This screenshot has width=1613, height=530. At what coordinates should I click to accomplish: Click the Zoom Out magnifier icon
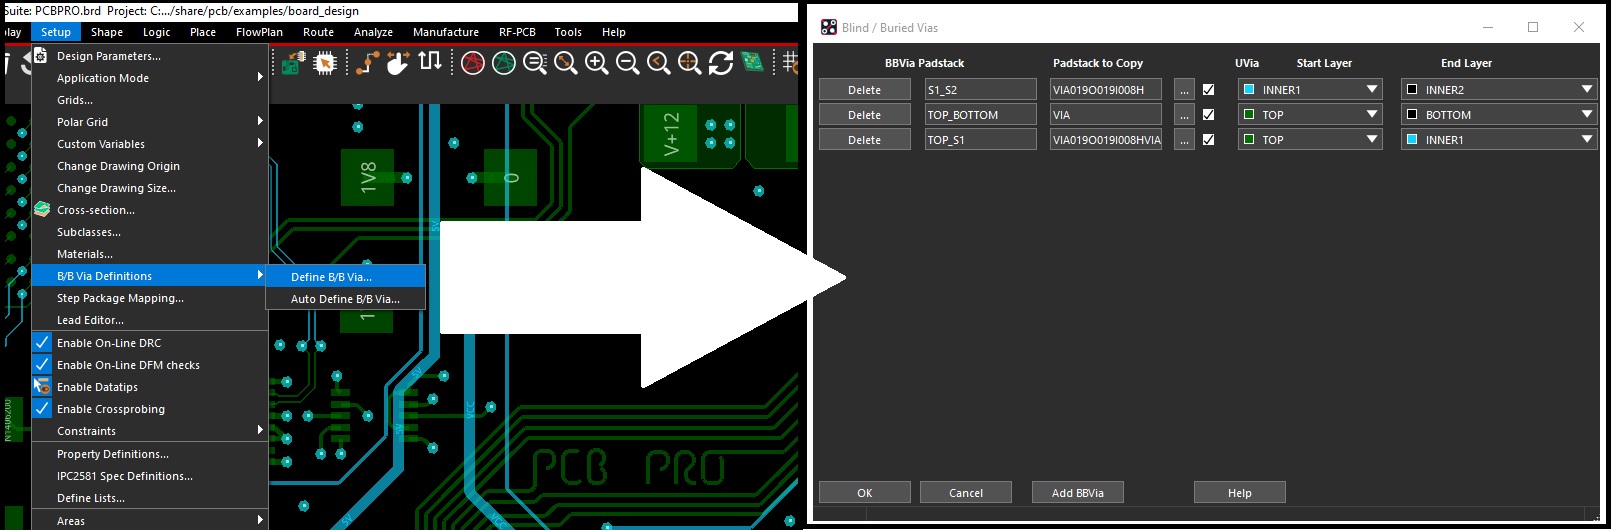628,63
